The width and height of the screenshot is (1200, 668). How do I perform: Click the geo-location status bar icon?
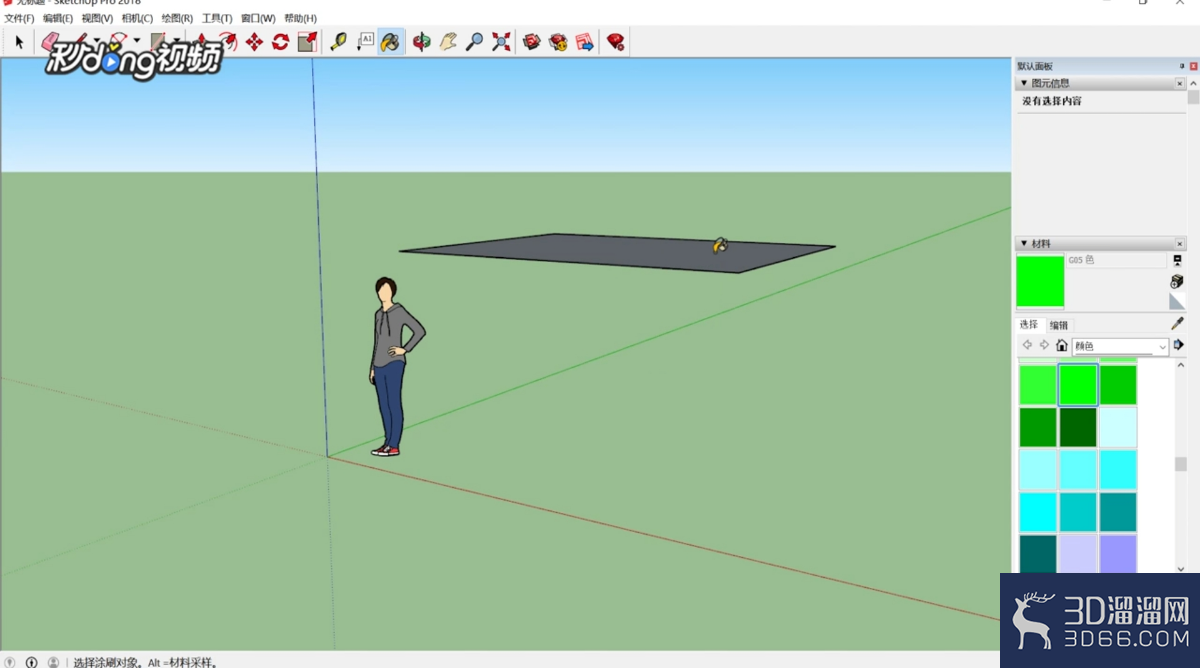pos(10,661)
